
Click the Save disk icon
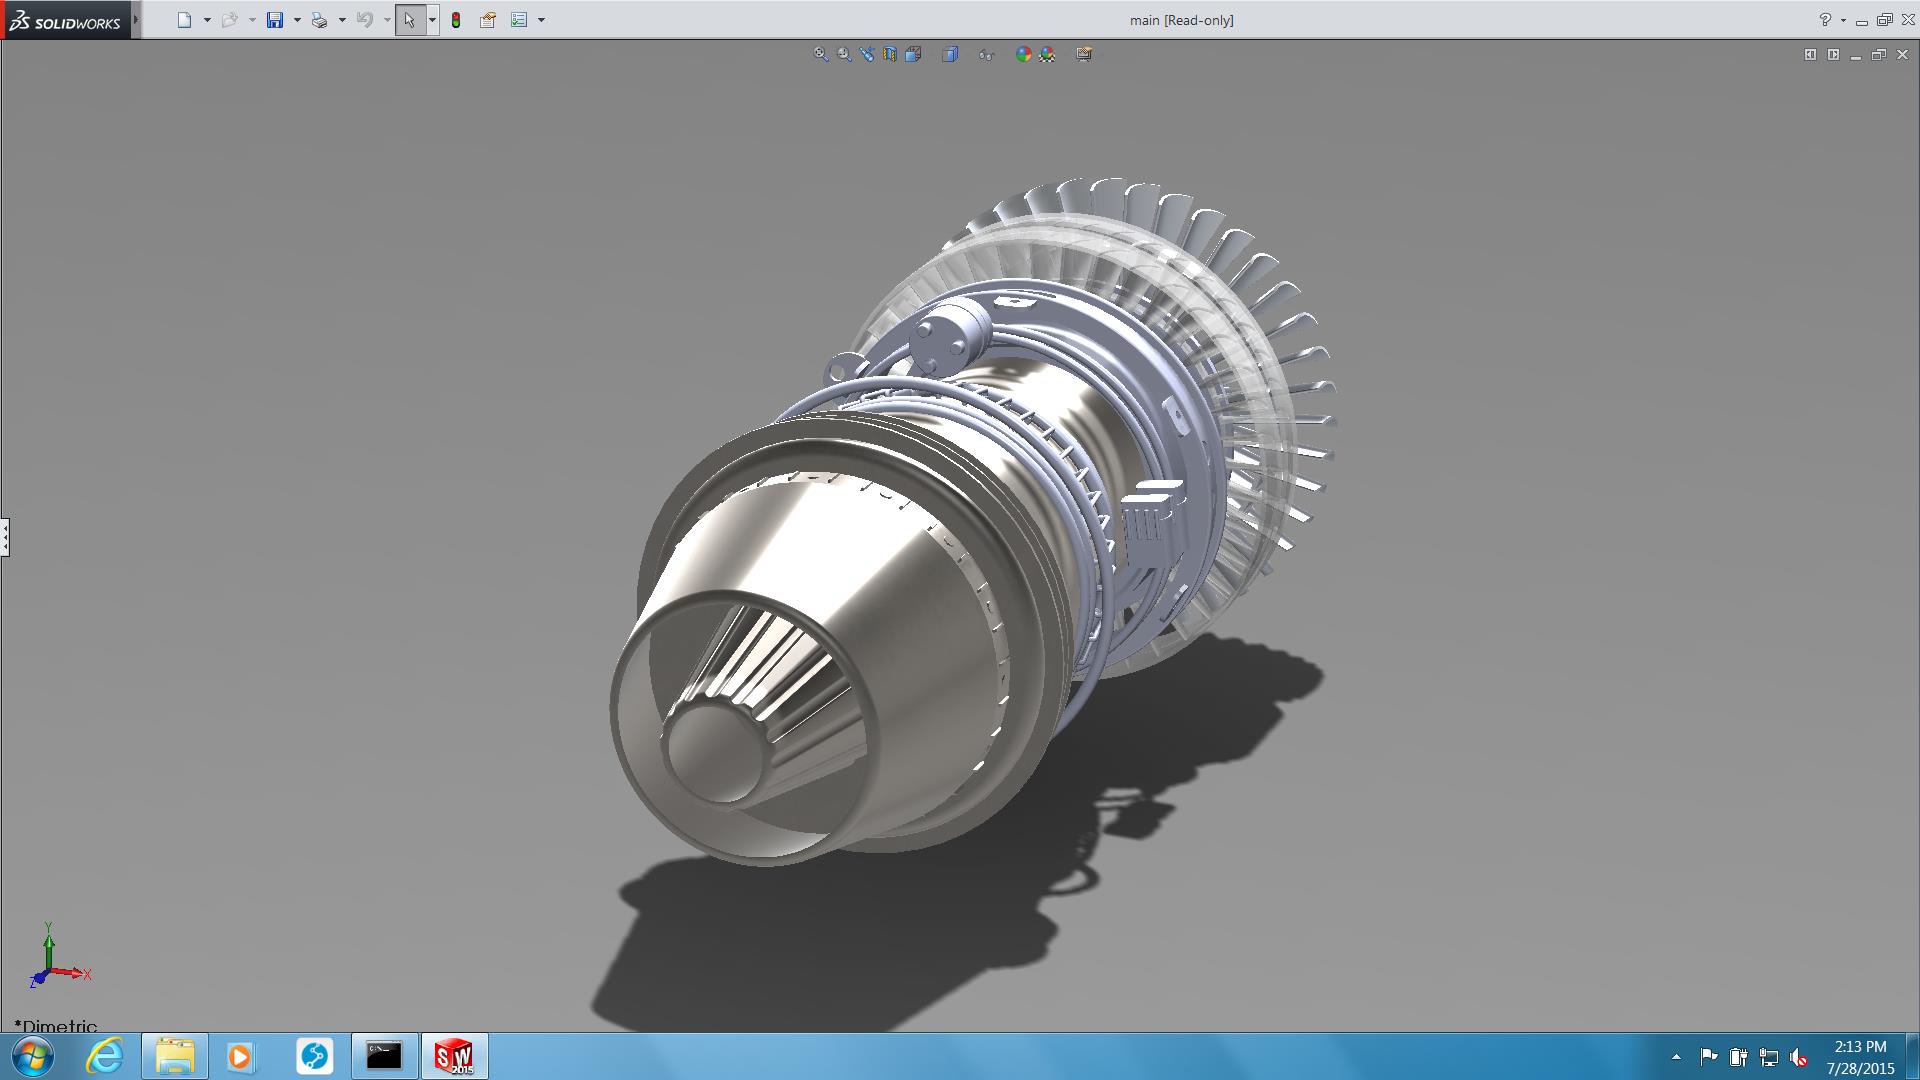pyautogui.click(x=275, y=20)
